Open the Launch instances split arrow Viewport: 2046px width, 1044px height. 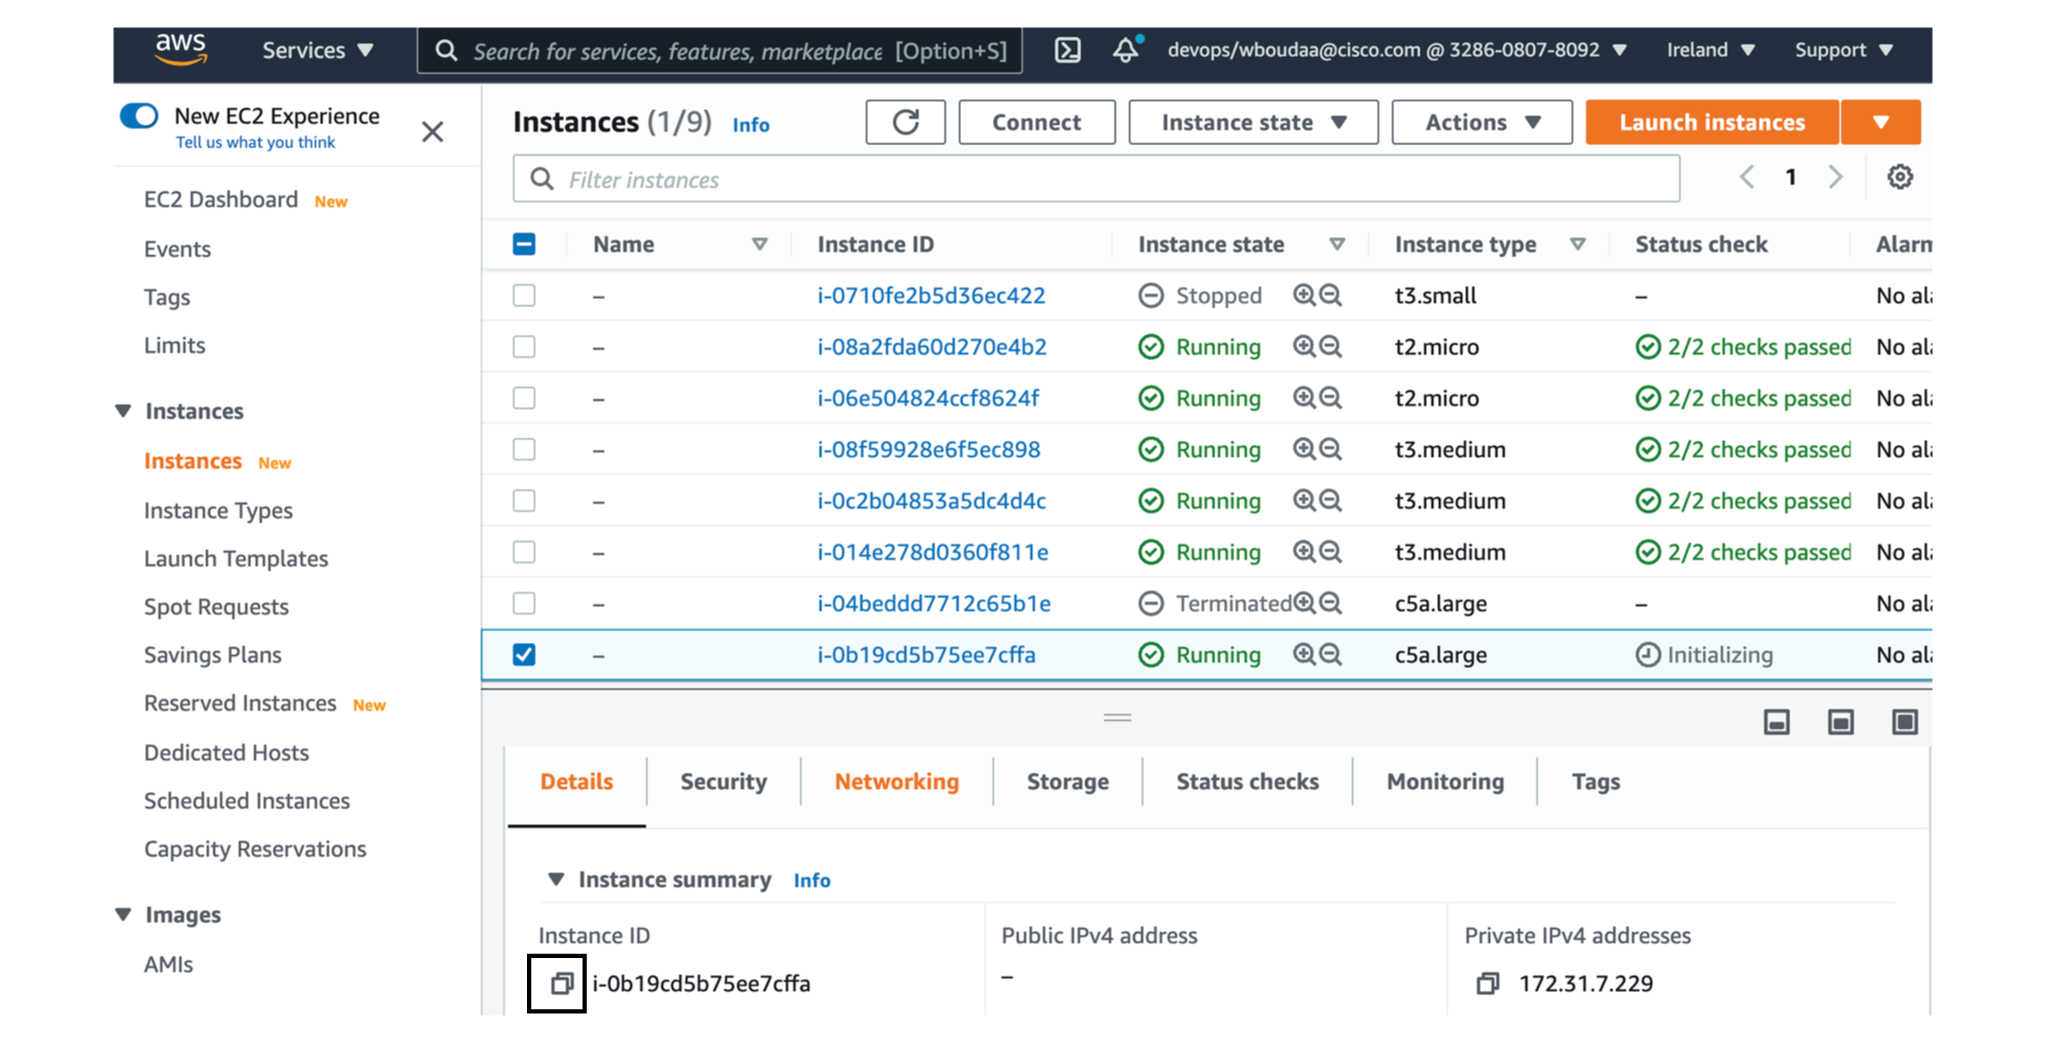point(1881,122)
